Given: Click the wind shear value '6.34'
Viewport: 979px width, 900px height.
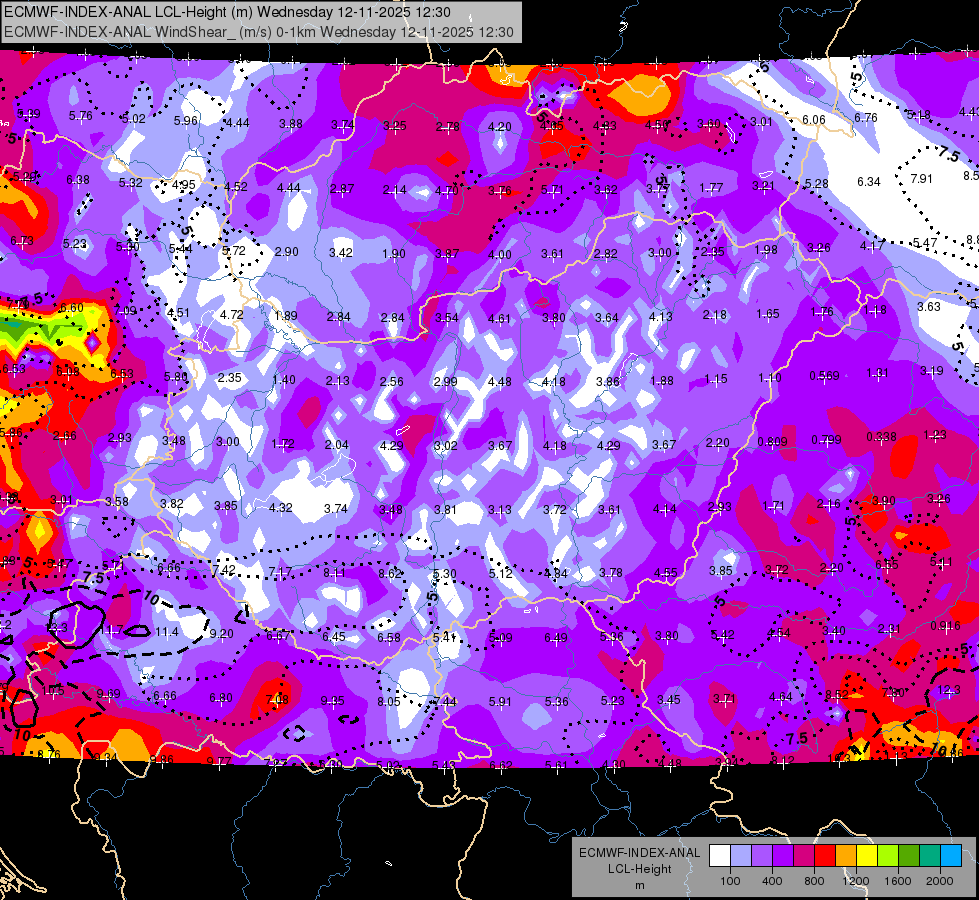Looking at the screenshot, I should (868, 182).
